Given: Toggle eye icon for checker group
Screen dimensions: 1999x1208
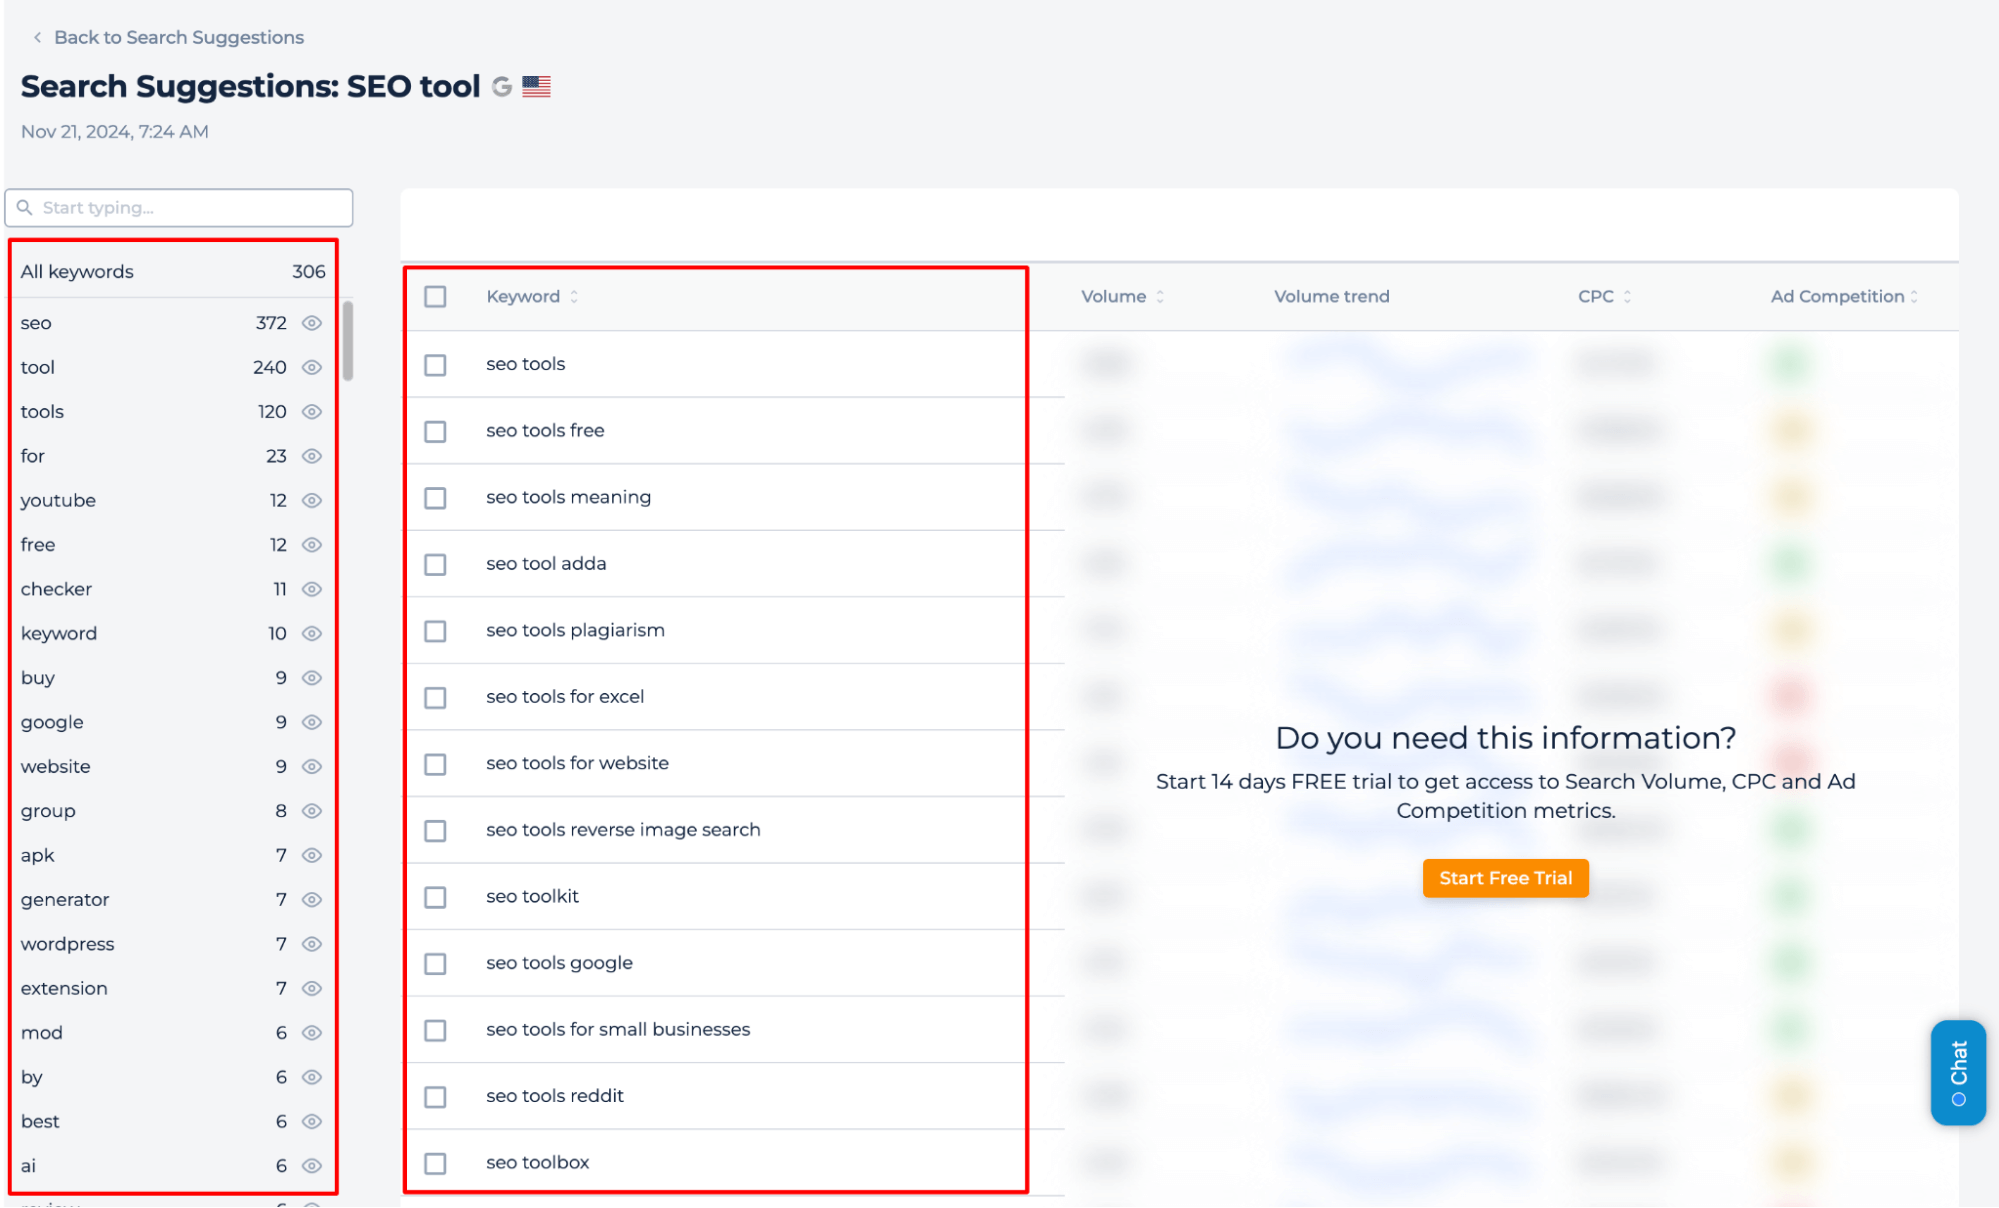Looking at the screenshot, I should point(312,589).
